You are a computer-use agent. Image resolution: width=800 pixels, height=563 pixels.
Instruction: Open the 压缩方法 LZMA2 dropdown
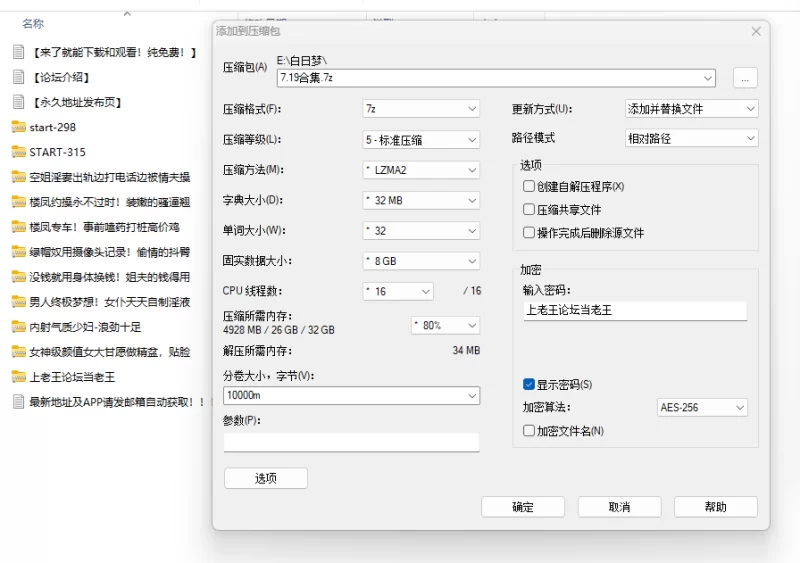(x=421, y=170)
